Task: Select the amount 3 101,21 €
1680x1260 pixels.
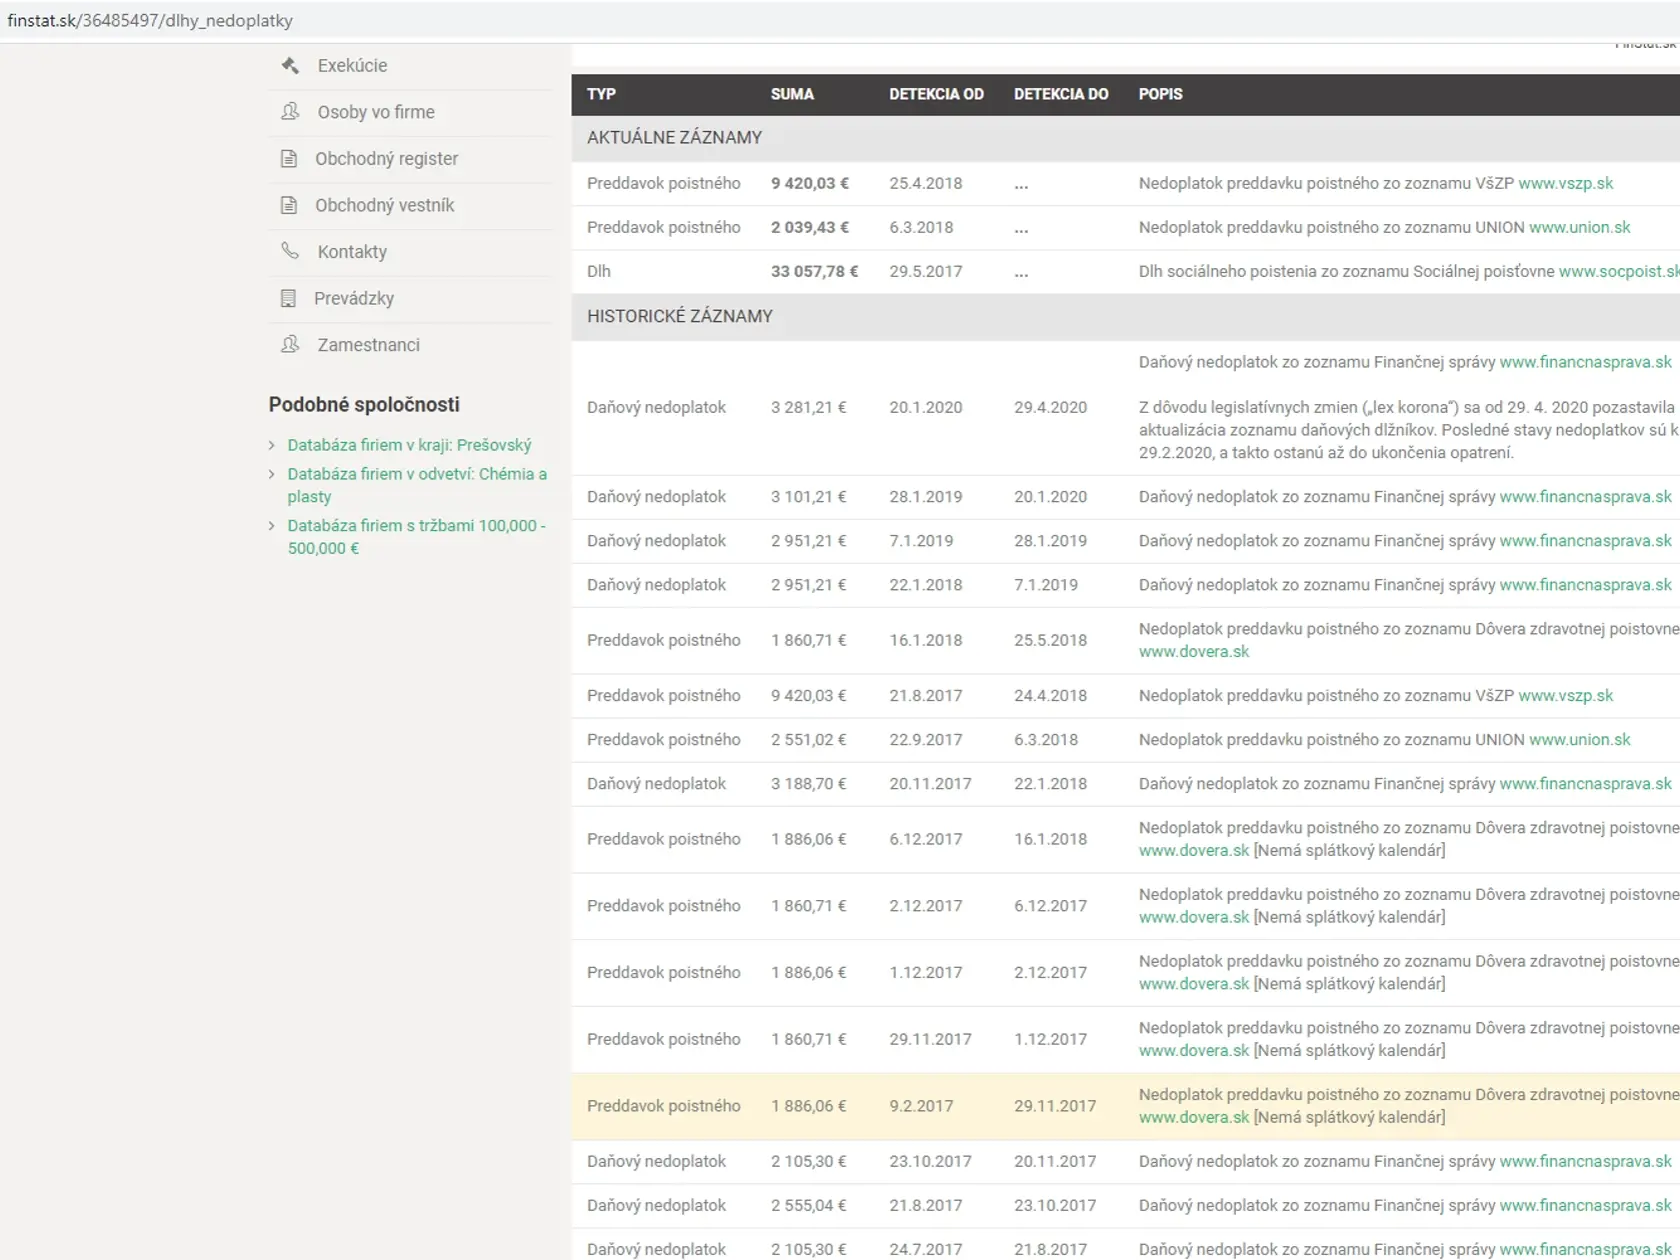Action: click(x=808, y=496)
